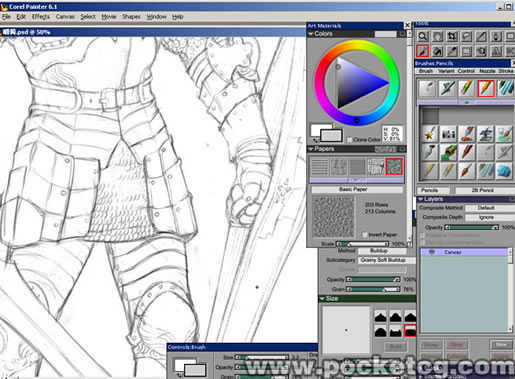The image size is (515, 379).
Task: Open the Movie menu
Action: tap(109, 17)
